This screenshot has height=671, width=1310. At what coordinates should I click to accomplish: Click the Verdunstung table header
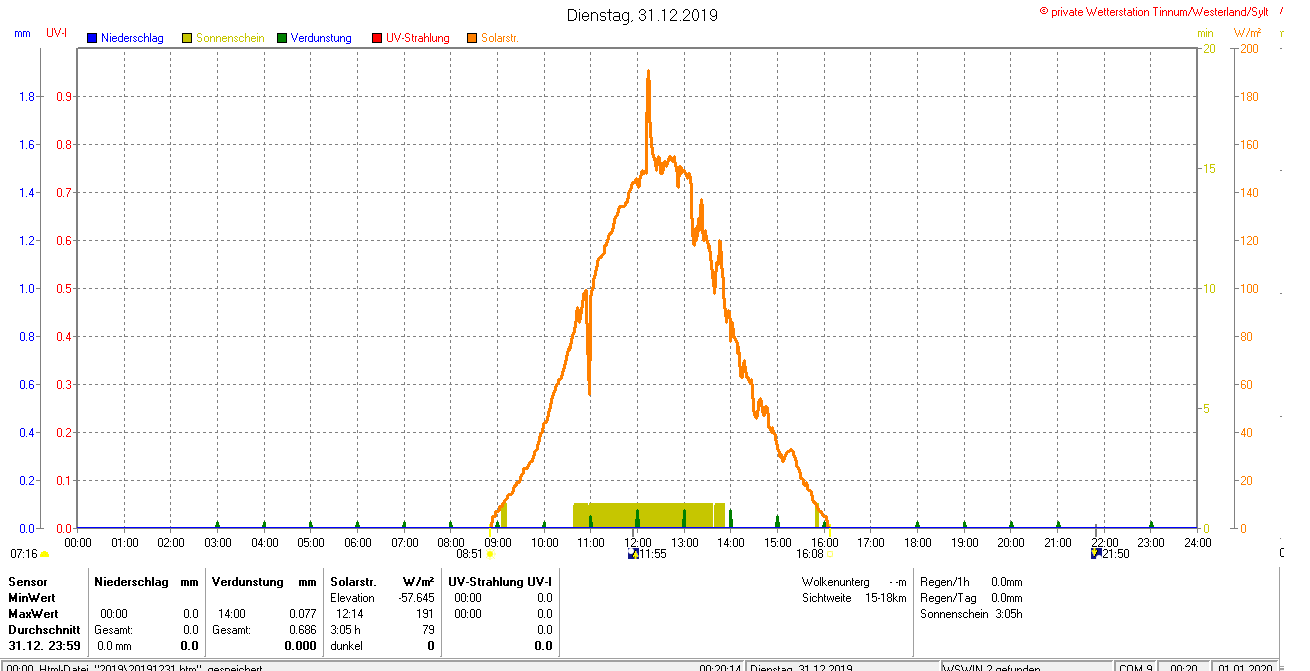[246, 582]
